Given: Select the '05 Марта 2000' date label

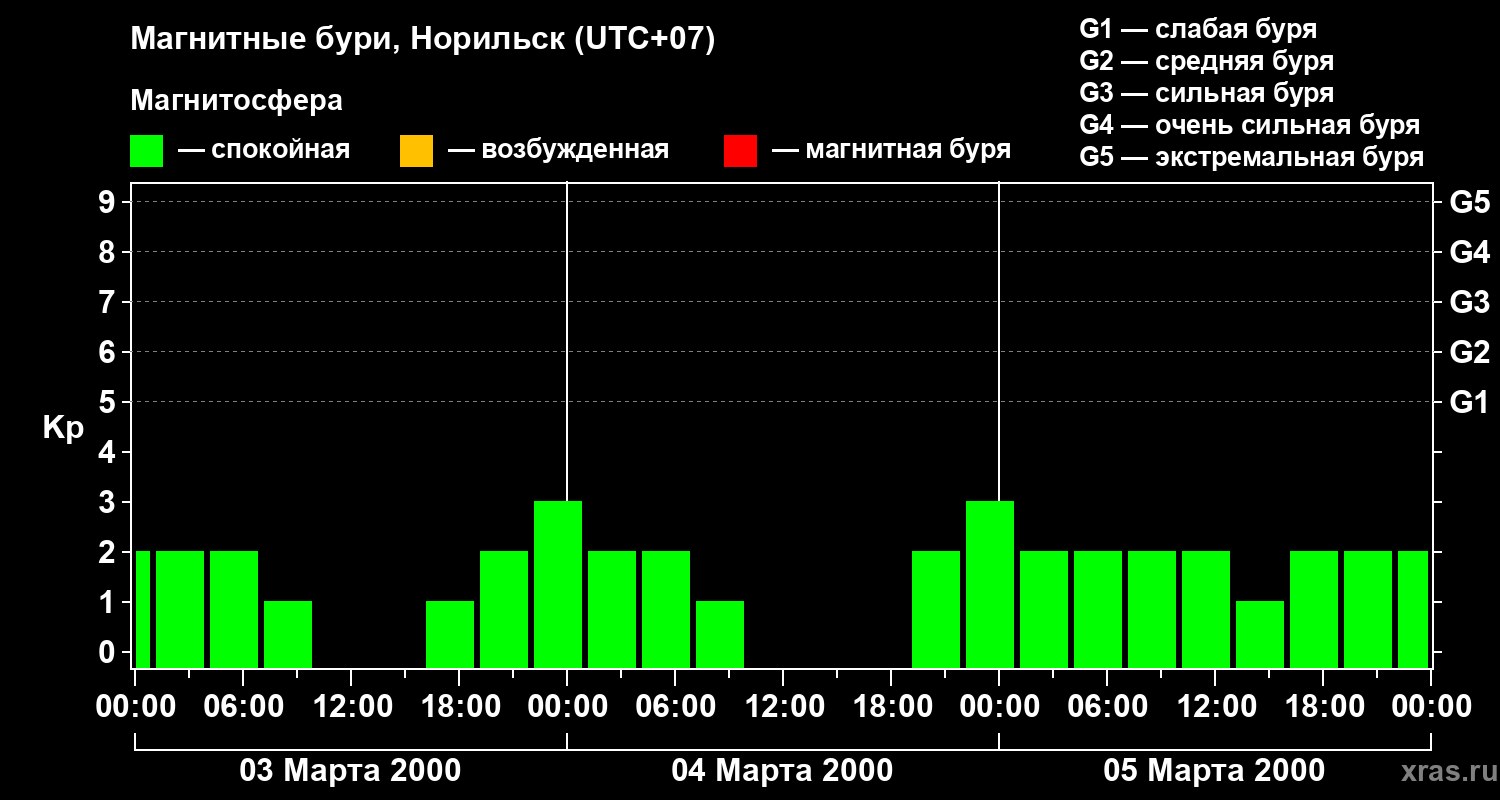Looking at the screenshot, I should (1214, 771).
